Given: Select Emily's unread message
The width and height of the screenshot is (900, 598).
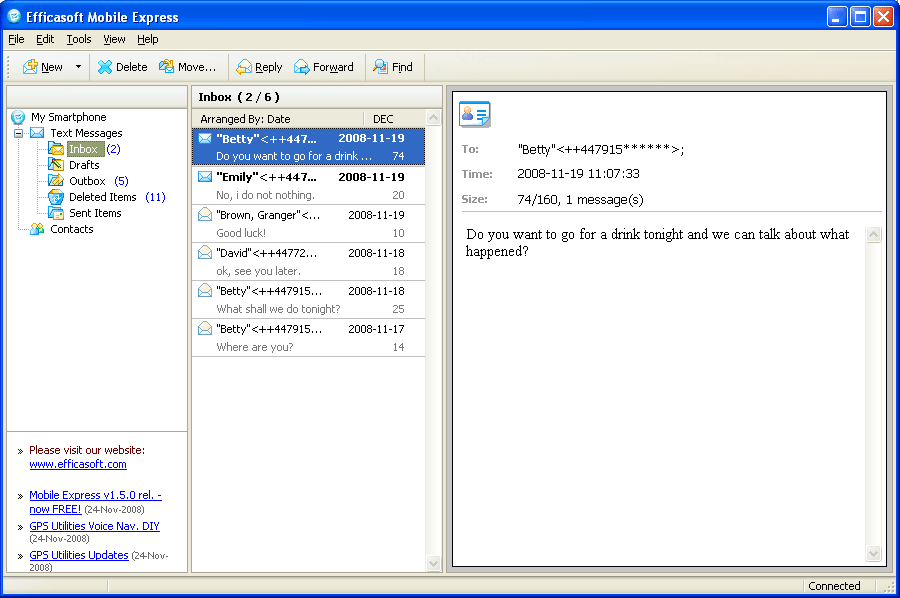Looking at the screenshot, I should pyautogui.click(x=308, y=185).
